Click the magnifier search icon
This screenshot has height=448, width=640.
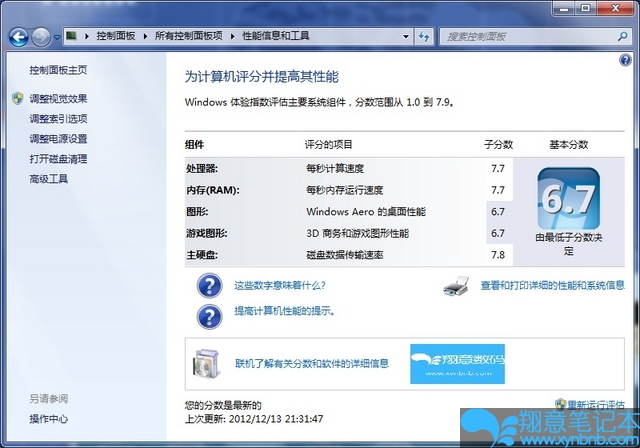point(622,36)
